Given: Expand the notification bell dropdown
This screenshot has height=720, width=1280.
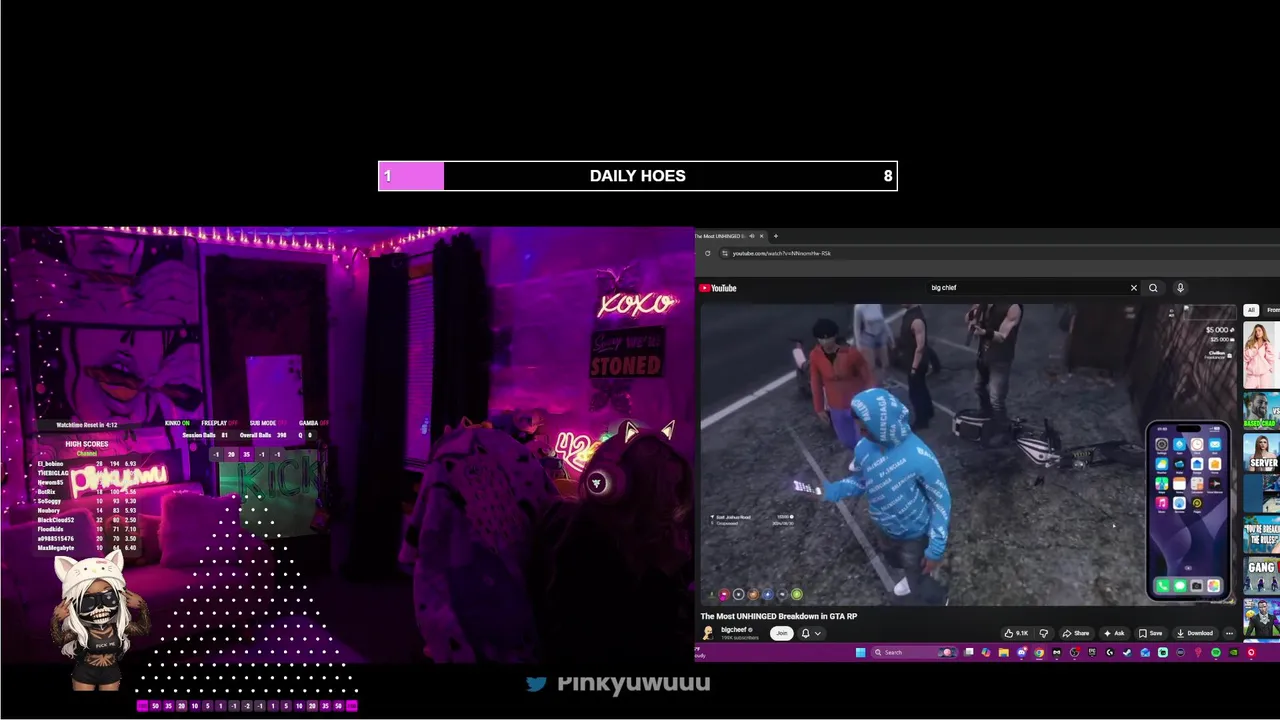Looking at the screenshot, I should pos(811,633).
